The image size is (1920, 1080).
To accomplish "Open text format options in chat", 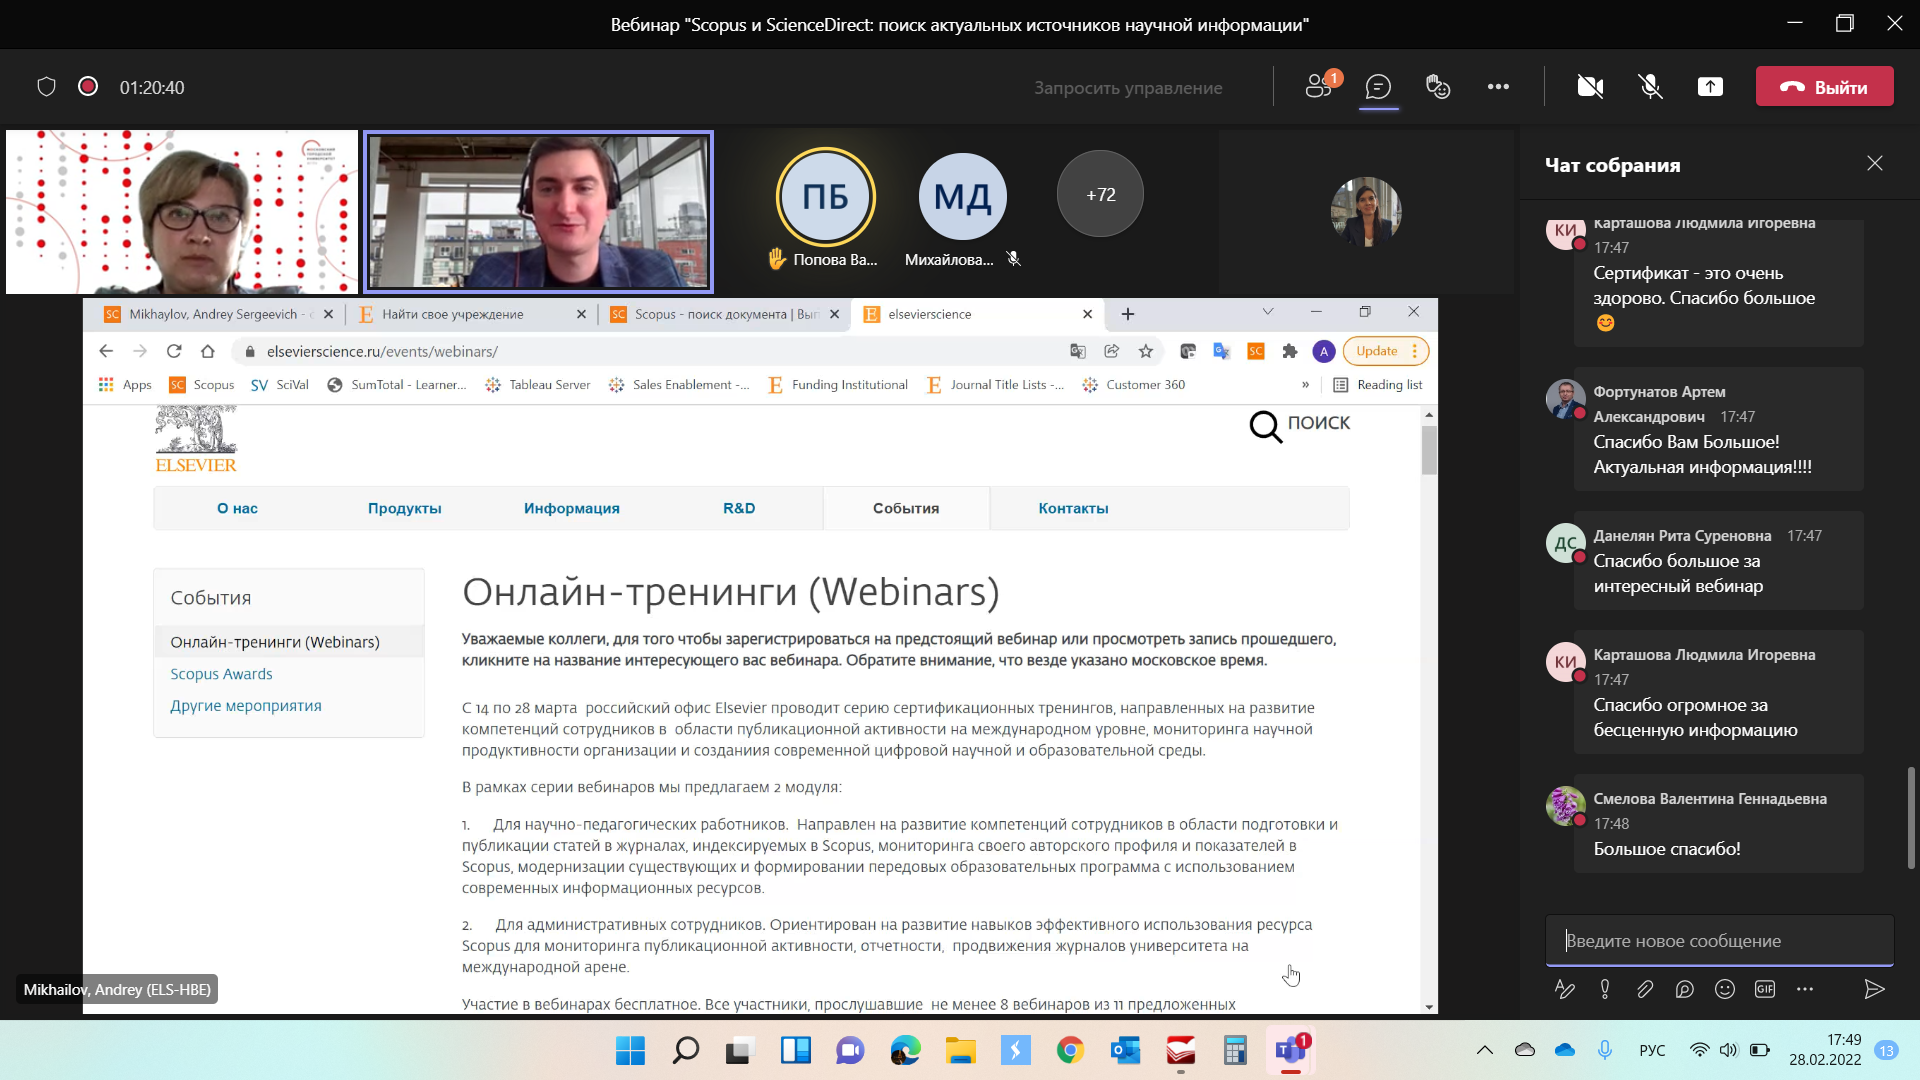I will pyautogui.click(x=1565, y=989).
